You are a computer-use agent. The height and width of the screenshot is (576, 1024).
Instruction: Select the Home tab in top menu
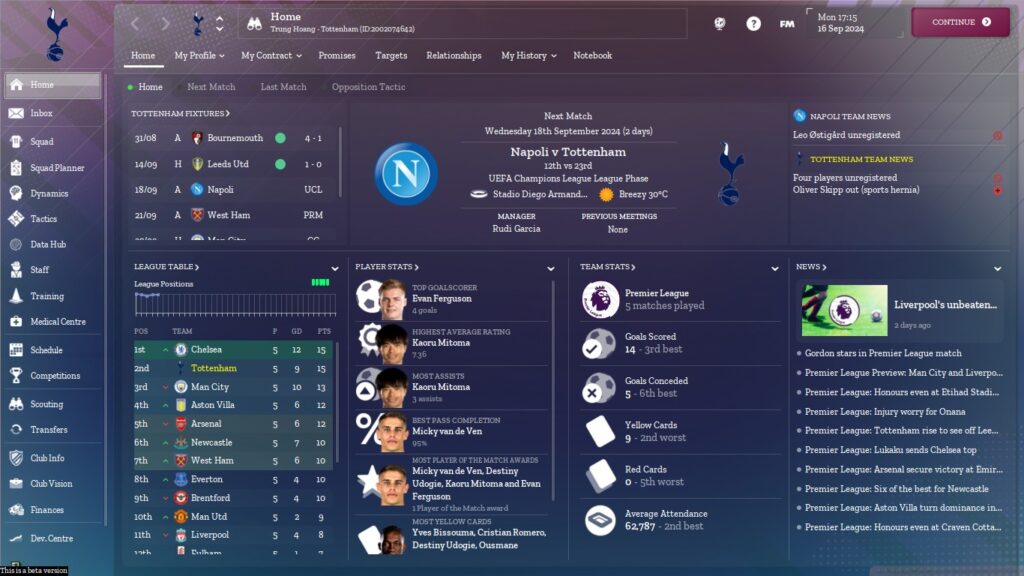(x=143, y=56)
